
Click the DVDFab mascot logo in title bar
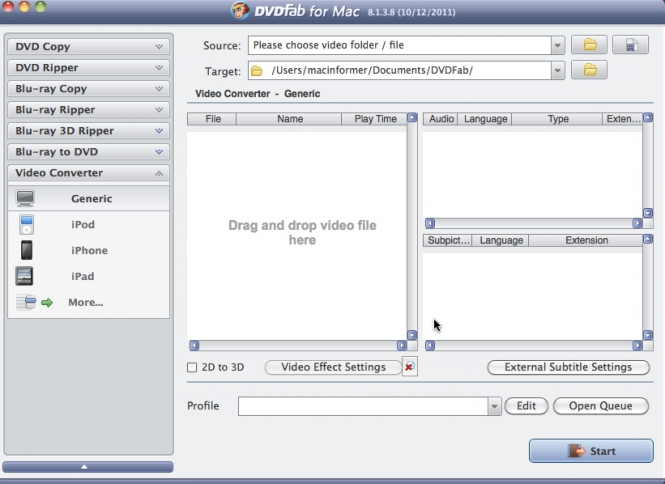240,10
